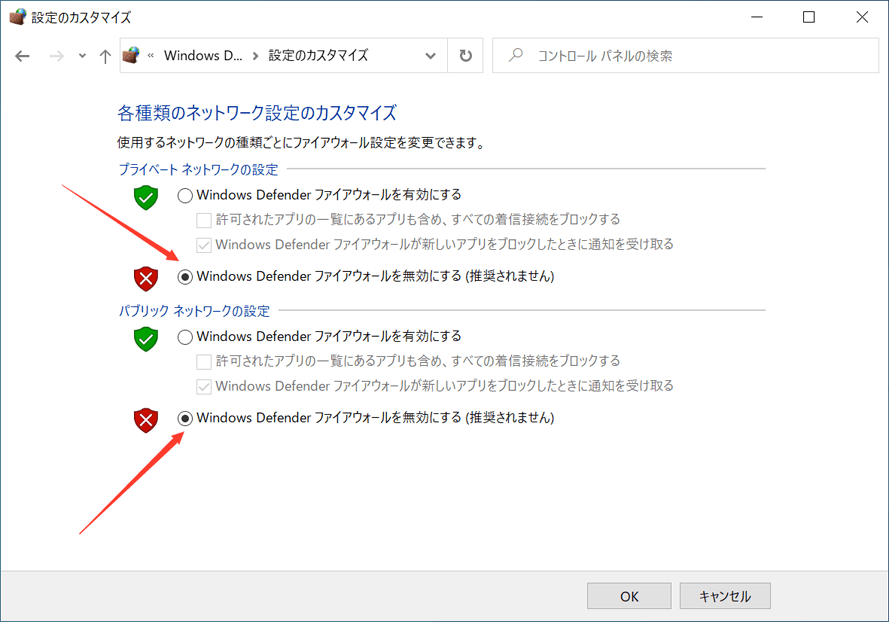This screenshot has height=622, width=889.
Task: Click the Windows D... breadcrumb
Action: point(203,56)
